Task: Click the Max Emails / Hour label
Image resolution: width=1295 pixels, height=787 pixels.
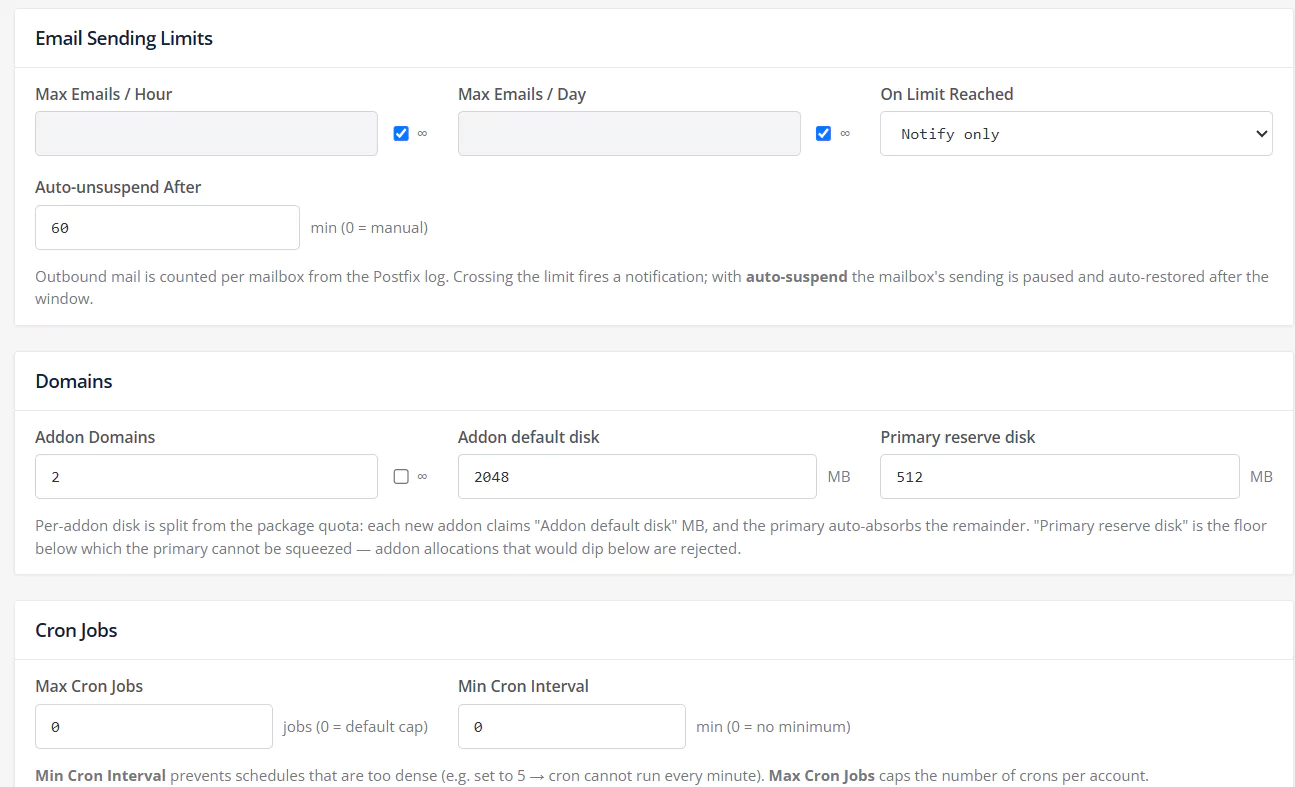Action: point(104,94)
